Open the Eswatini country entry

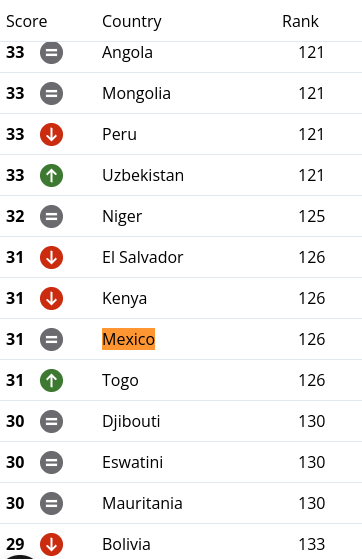133,462
